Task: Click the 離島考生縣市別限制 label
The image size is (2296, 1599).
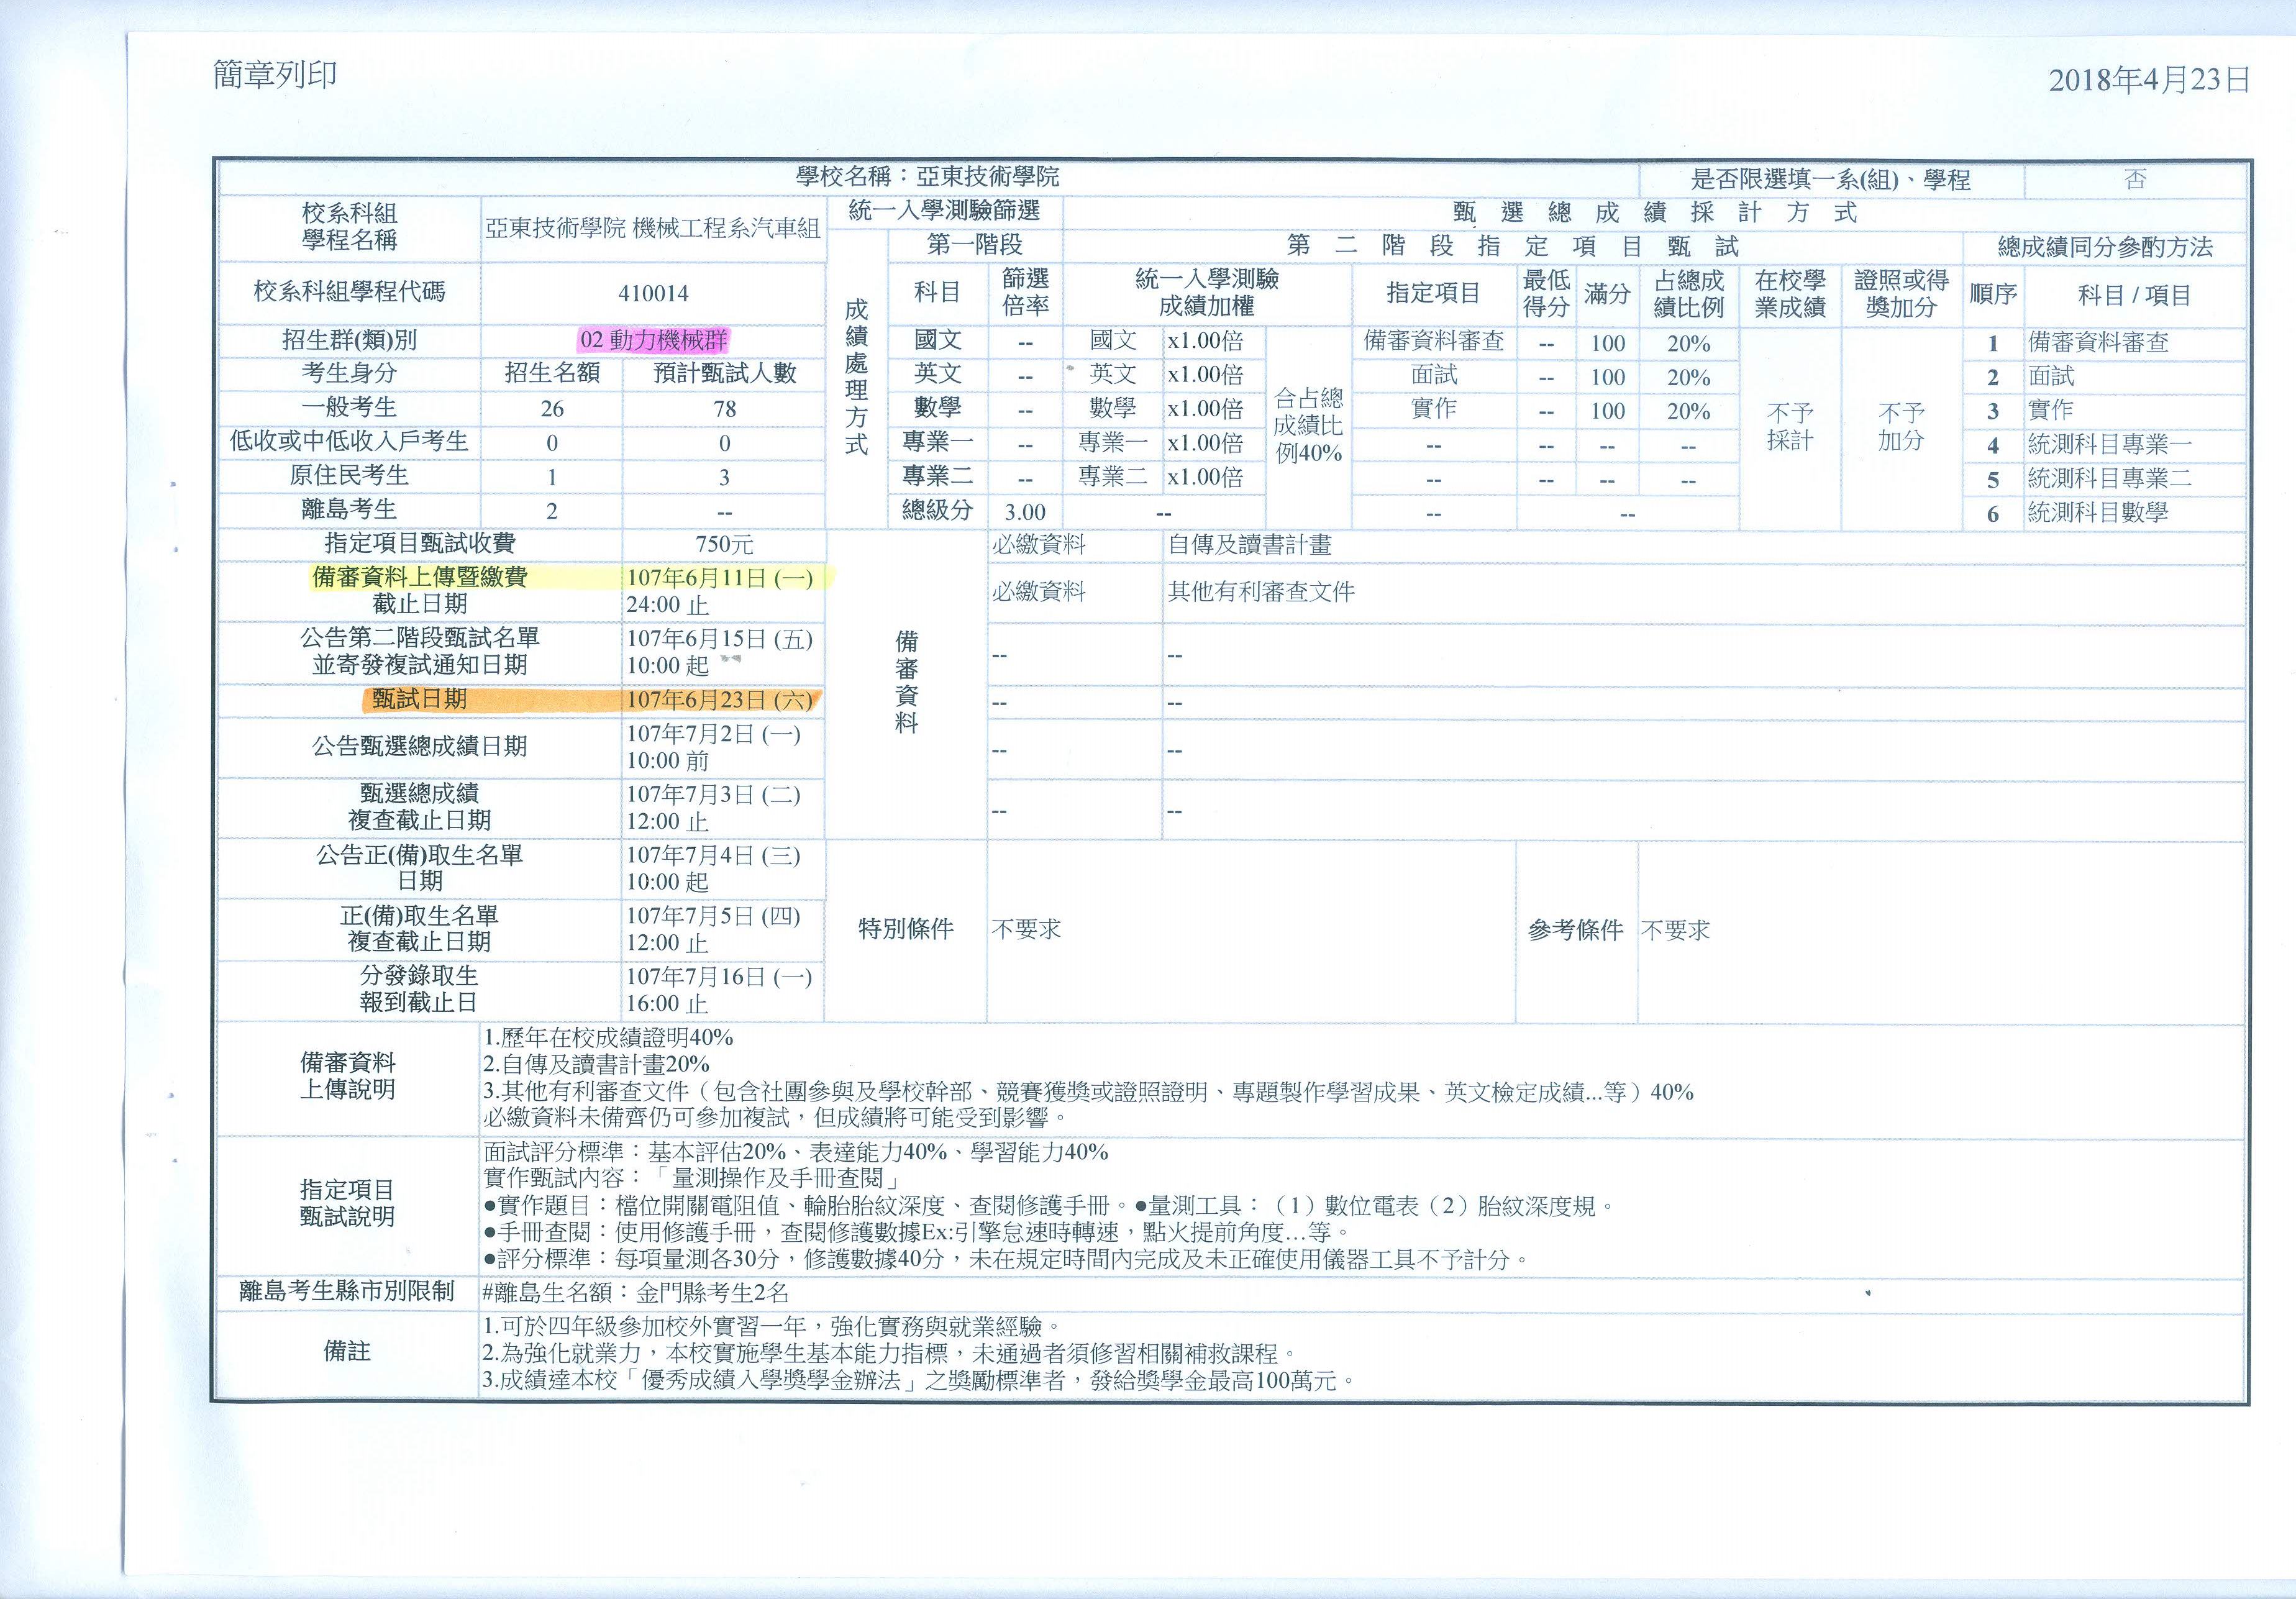Action: (347, 1292)
